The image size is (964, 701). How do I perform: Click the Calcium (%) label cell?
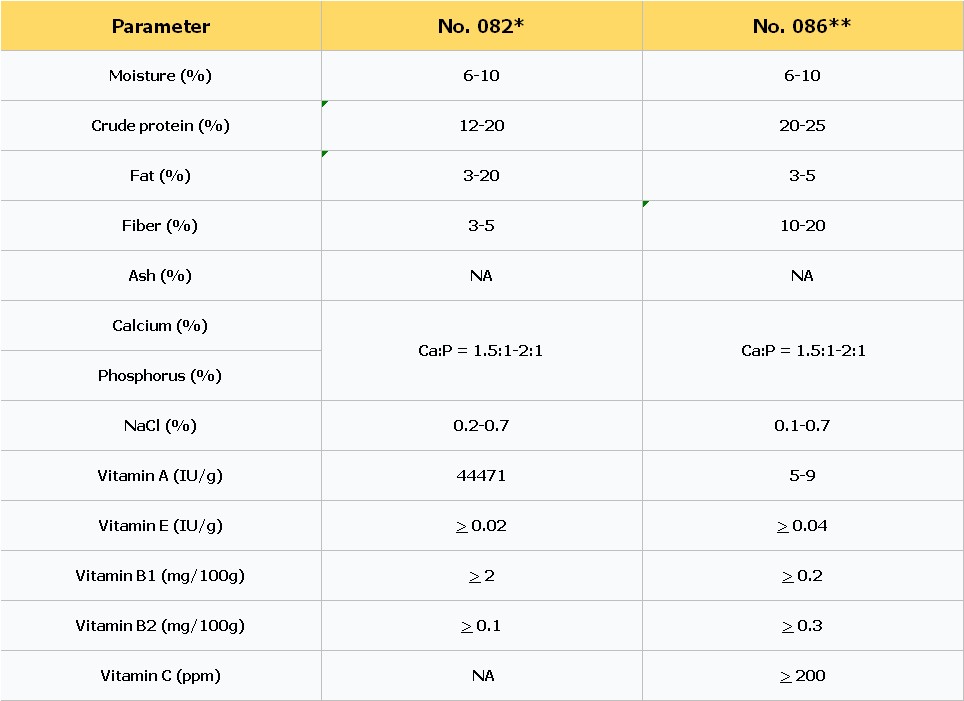click(160, 326)
